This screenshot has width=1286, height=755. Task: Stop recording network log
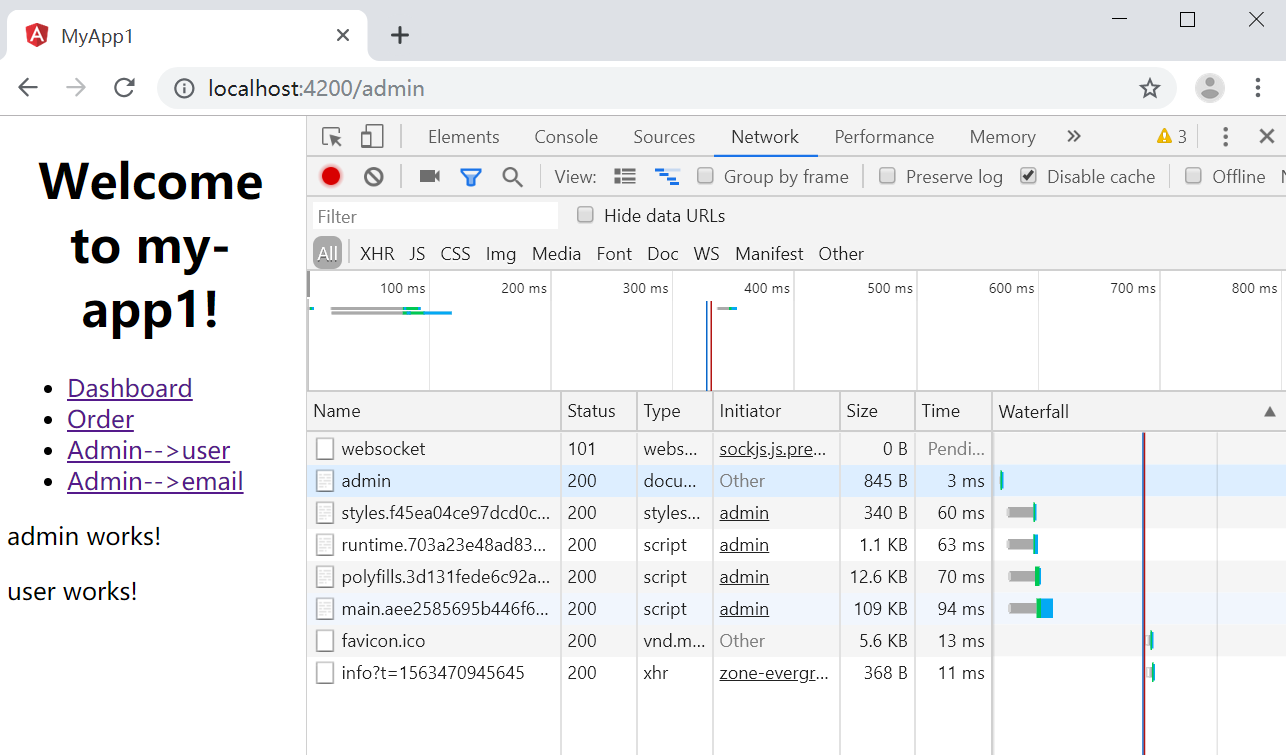tap(331, 177)
